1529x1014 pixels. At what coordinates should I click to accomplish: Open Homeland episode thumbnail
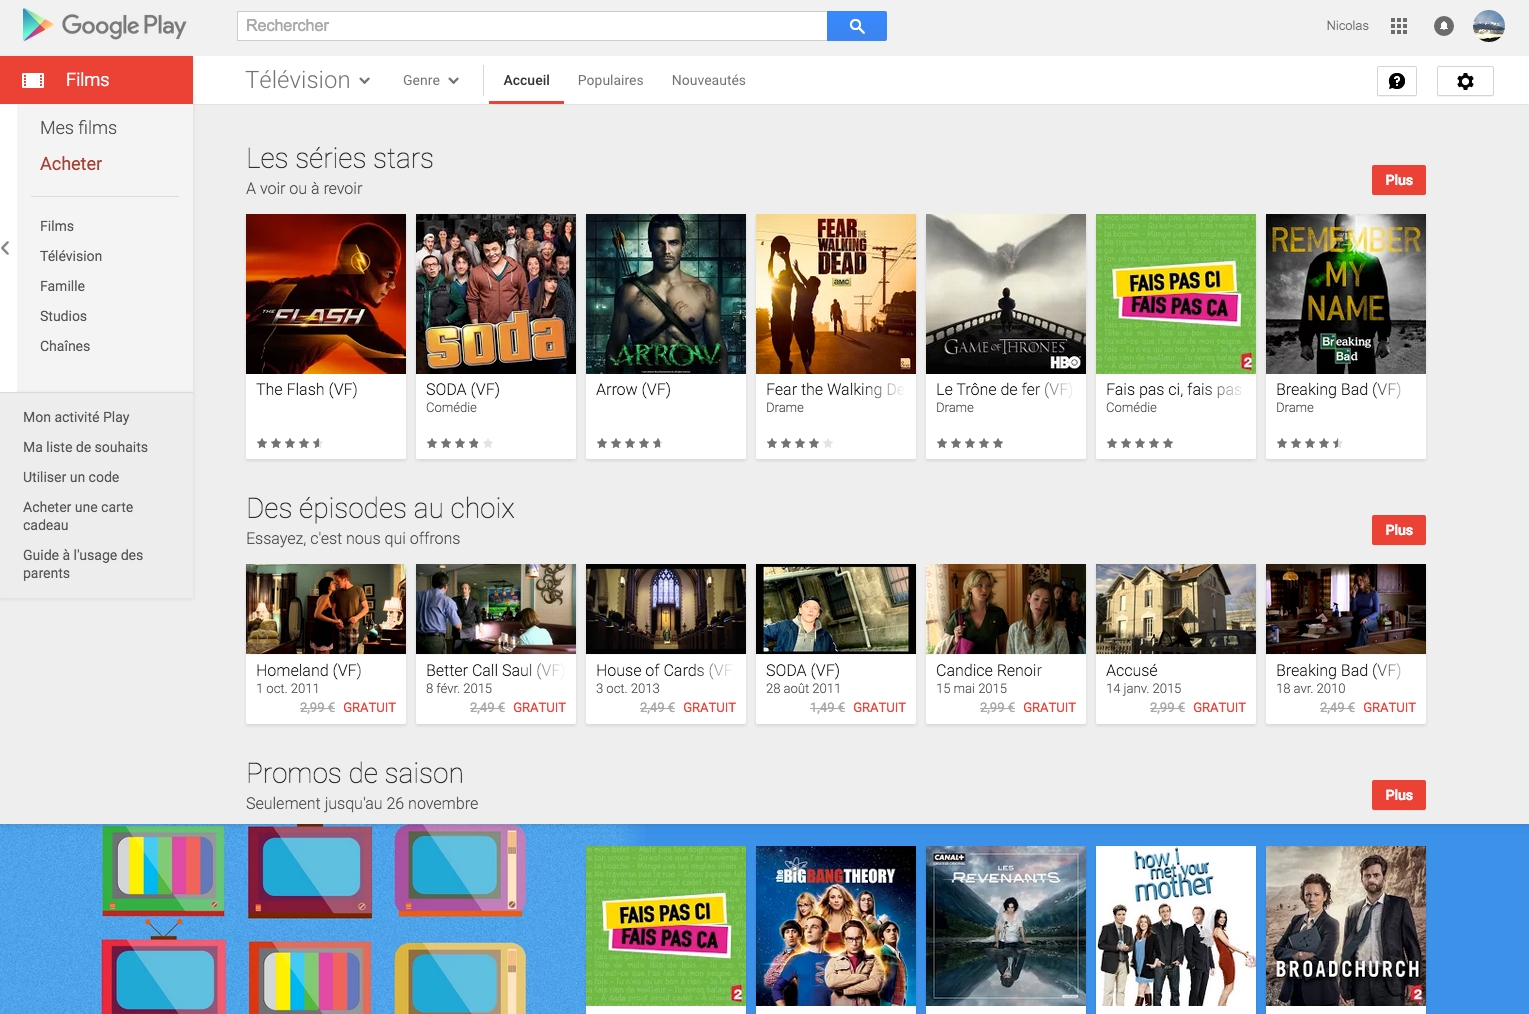(326, 609)
